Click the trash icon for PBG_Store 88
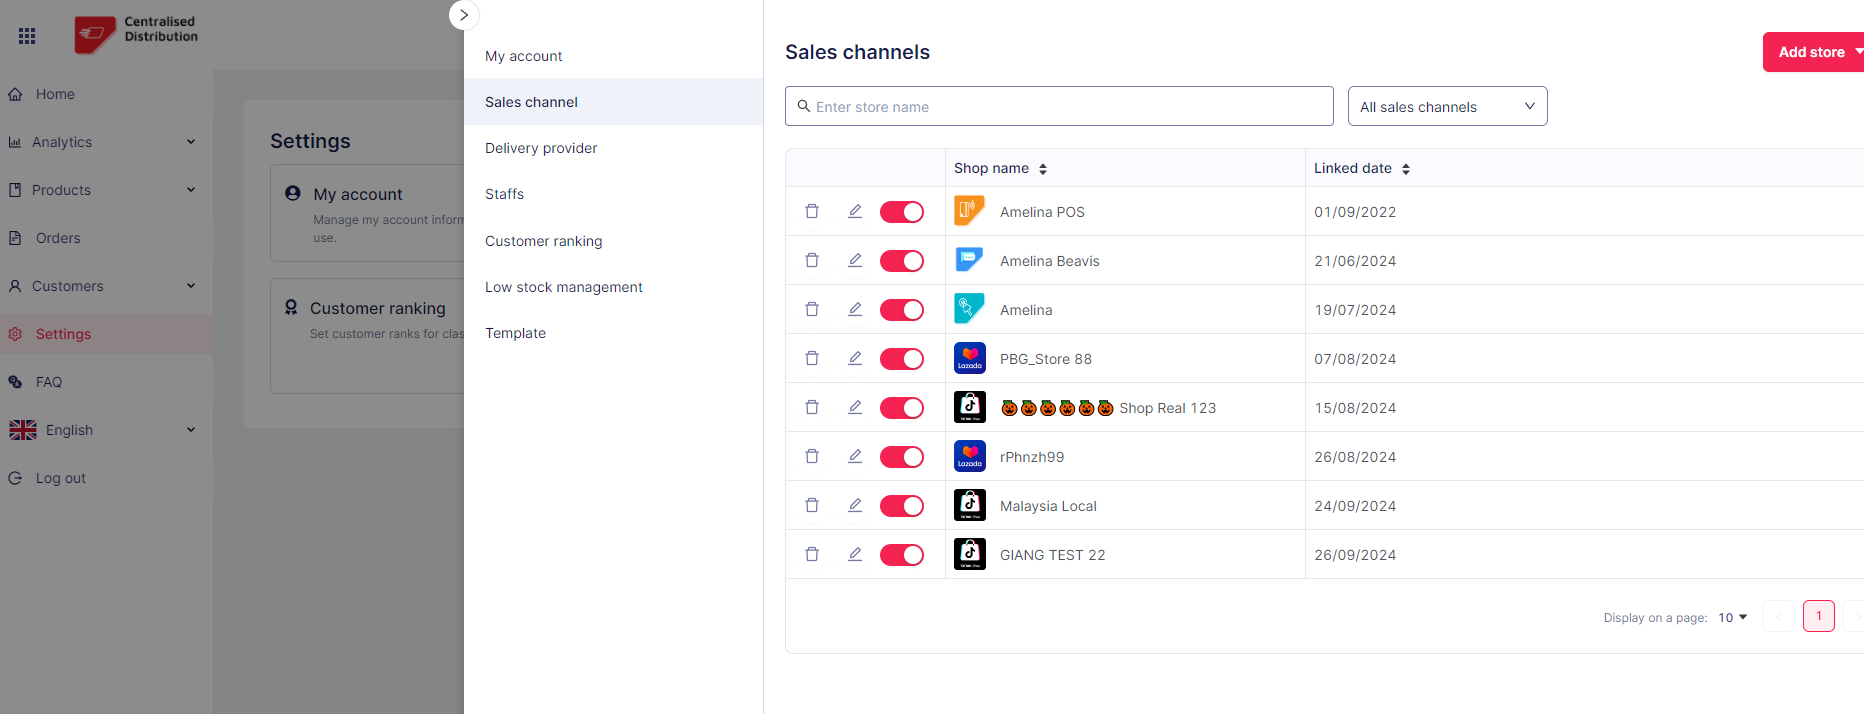 click(x=812, y=359)
